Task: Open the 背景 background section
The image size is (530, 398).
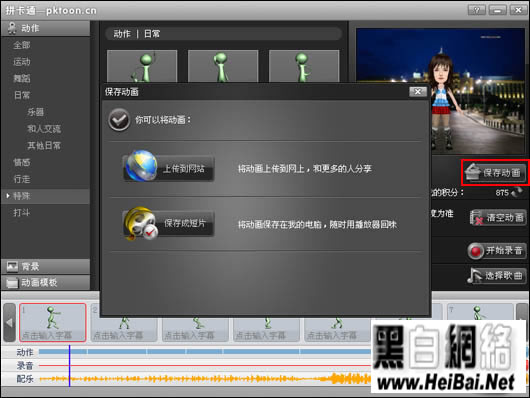Action: tap(46, 266)
